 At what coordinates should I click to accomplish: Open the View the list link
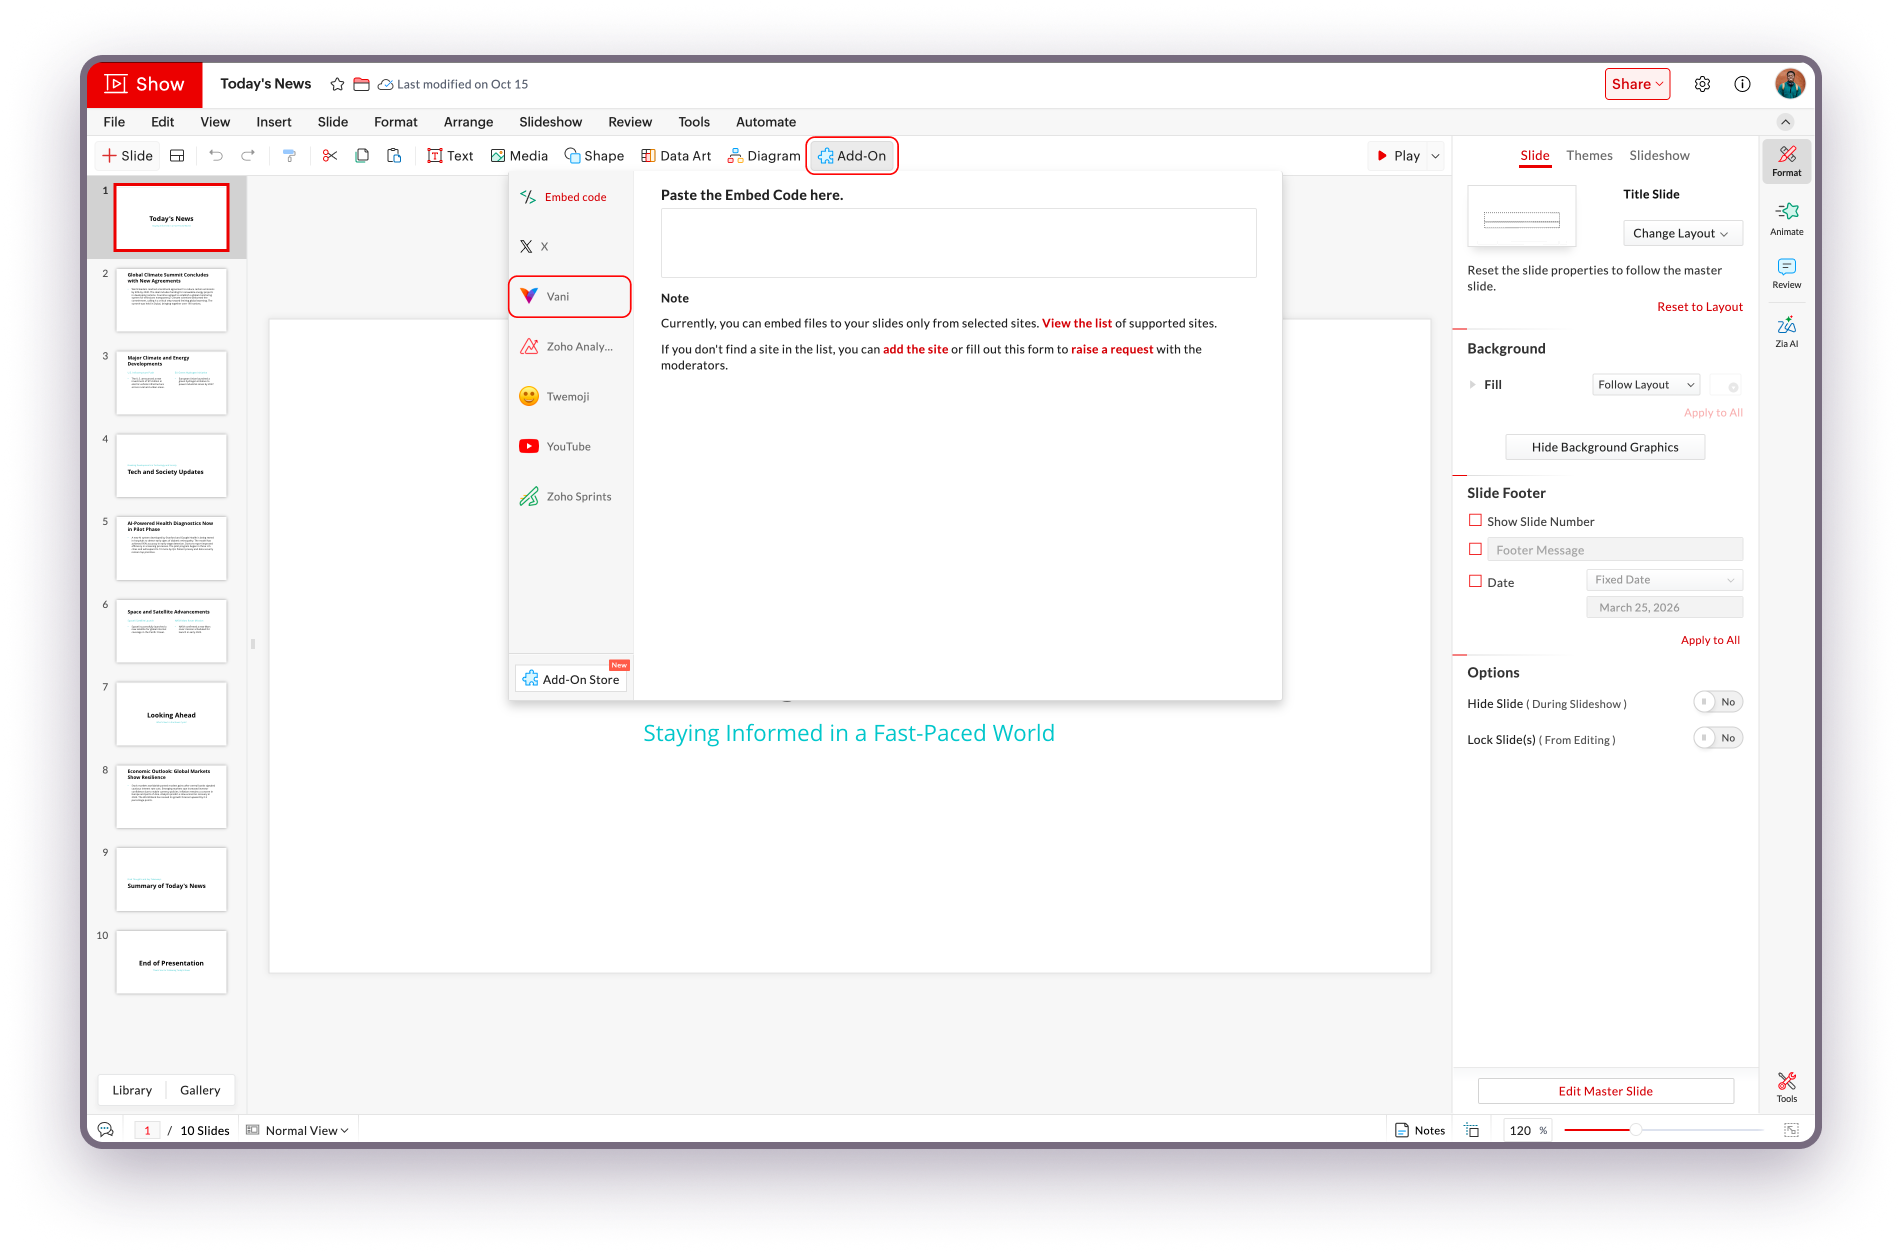(x=1076, y=323)
